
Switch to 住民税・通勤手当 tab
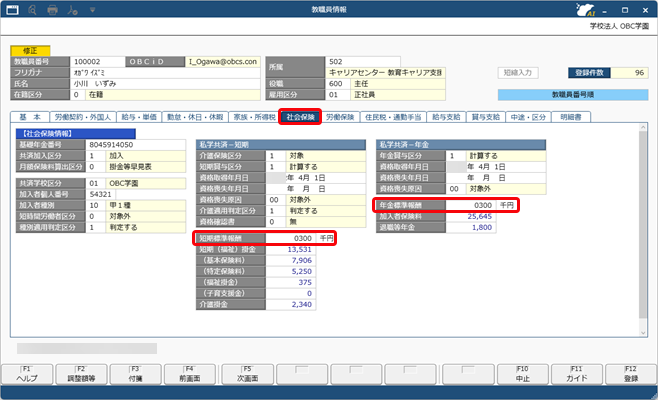click(393, 117)
